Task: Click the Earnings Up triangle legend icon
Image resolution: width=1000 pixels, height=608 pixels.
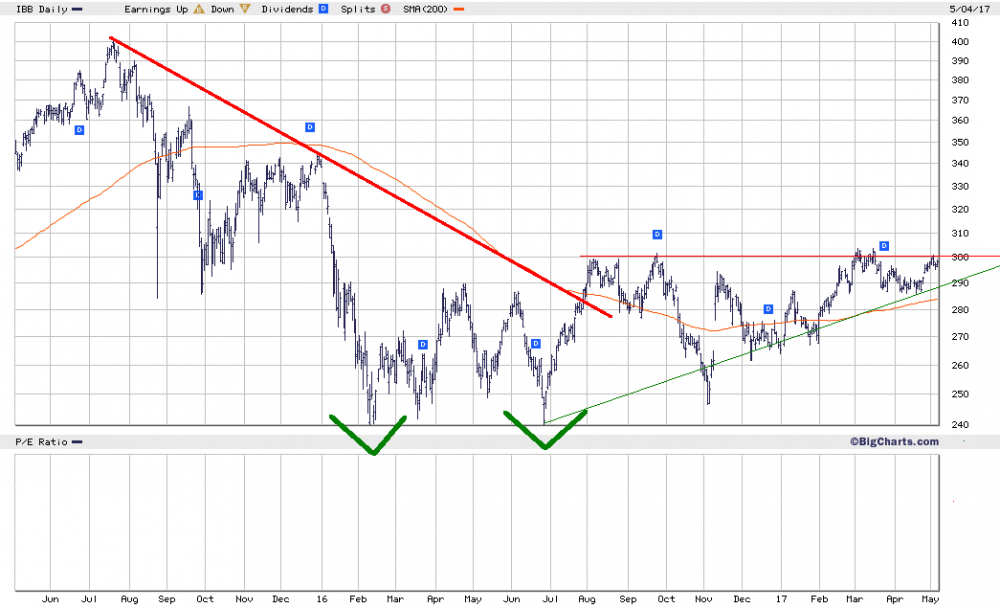Action: (199, 9)
